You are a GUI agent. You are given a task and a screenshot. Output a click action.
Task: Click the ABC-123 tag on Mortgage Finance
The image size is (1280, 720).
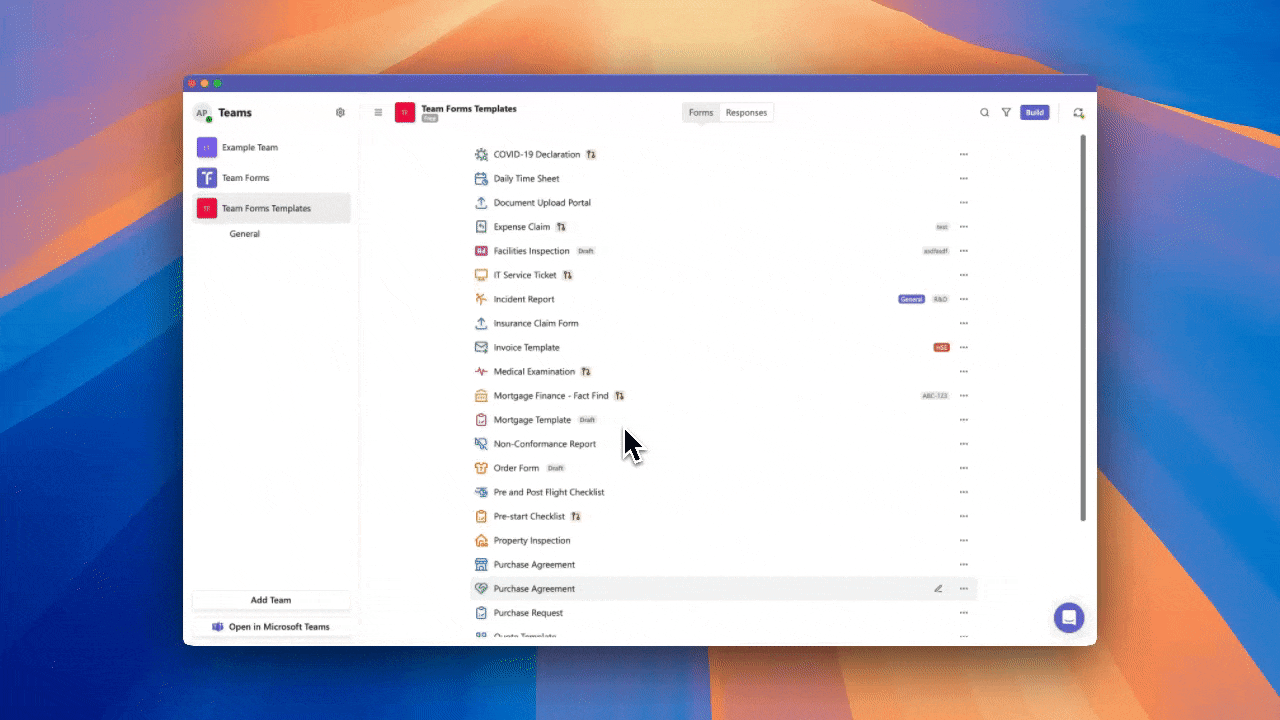tap(935, 396)
